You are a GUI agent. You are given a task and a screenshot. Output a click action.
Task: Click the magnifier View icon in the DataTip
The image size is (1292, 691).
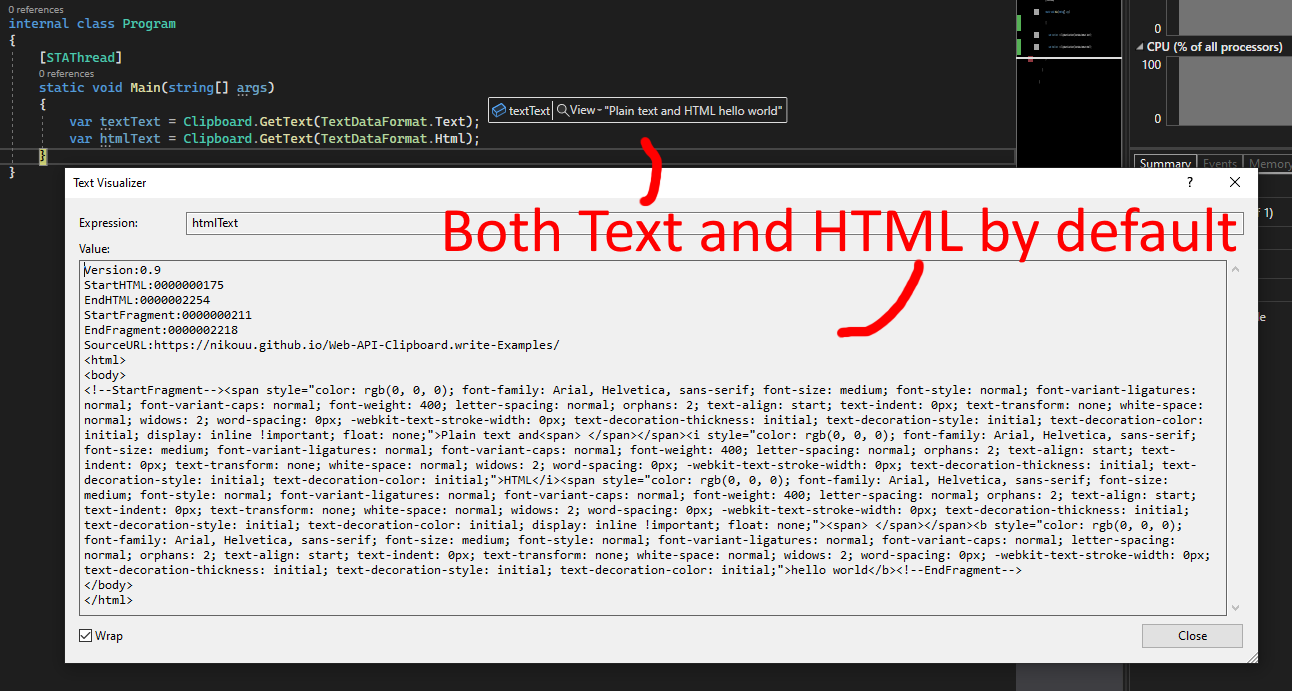pyautogui.click(x=561, y=110)
